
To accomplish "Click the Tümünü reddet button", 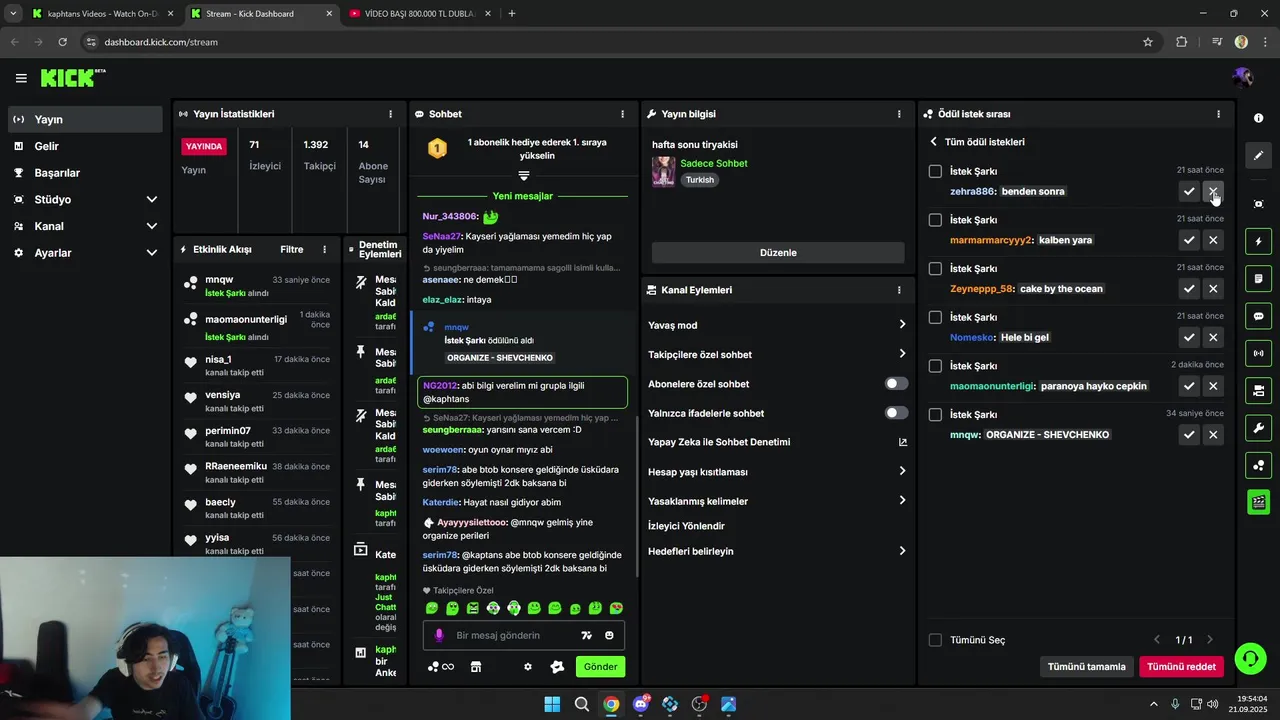I will point(1181,667).
